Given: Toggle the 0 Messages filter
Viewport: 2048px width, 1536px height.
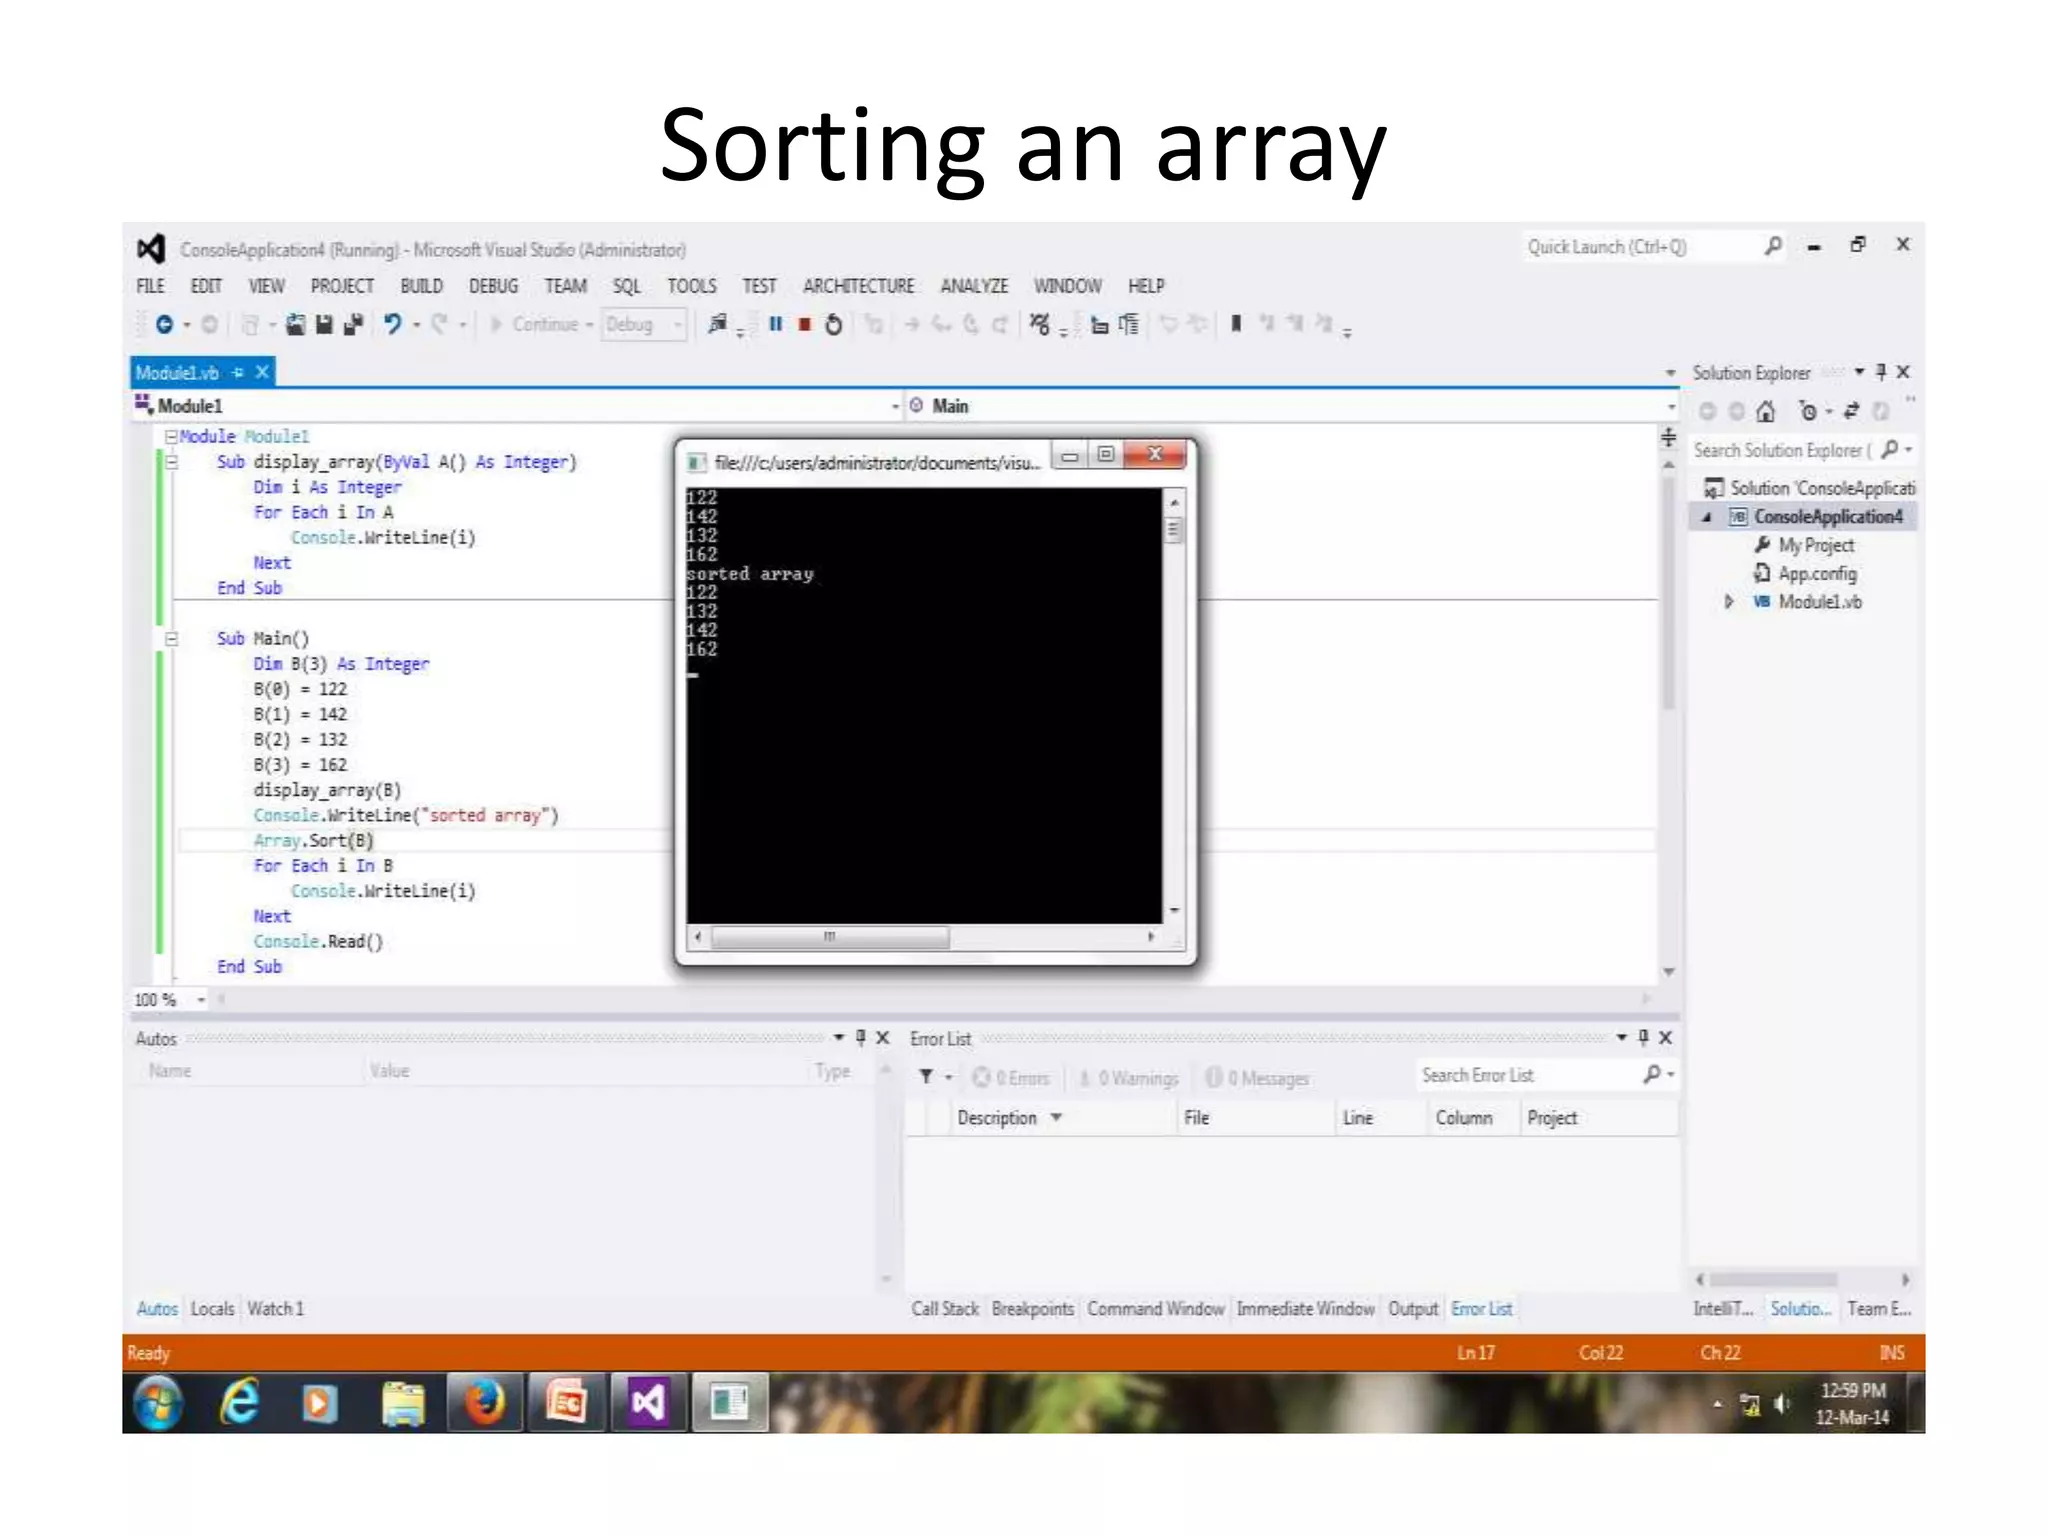Looking at the screenshot, I should point(1258,1077).
